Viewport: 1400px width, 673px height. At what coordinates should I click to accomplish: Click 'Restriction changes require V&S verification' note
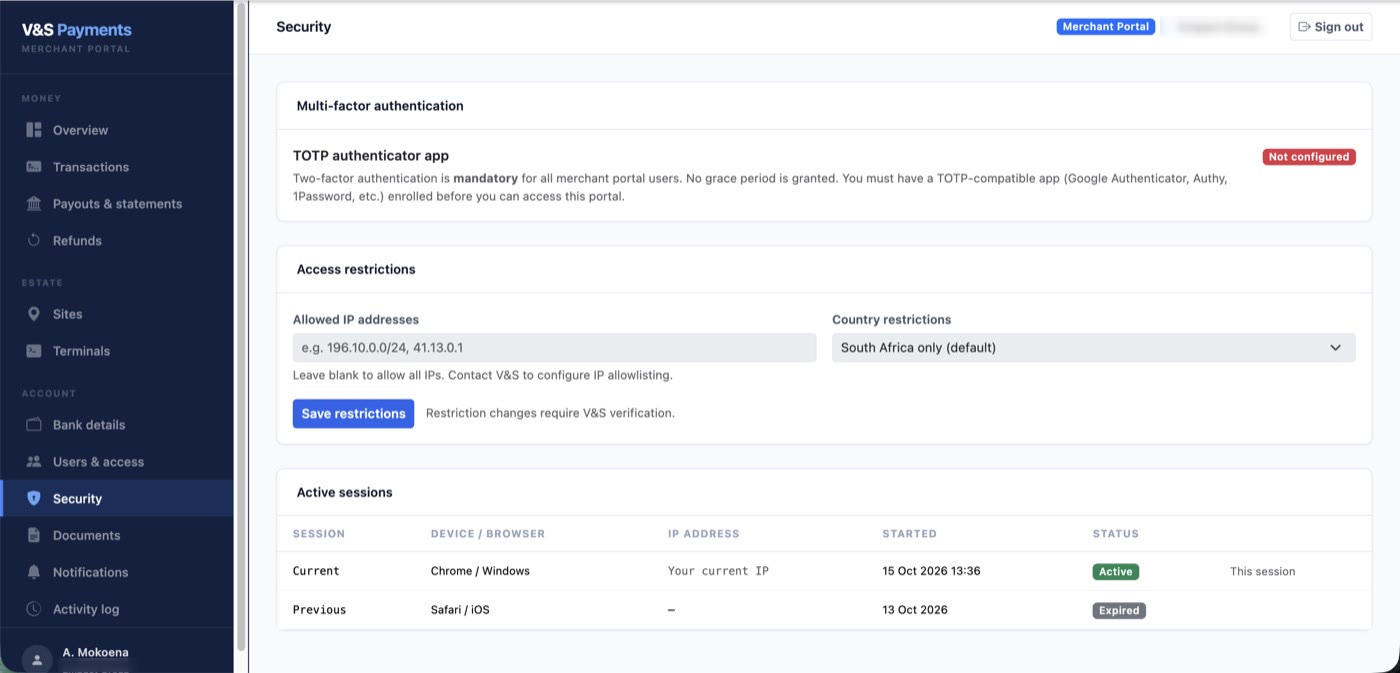(x=550, y=413)
